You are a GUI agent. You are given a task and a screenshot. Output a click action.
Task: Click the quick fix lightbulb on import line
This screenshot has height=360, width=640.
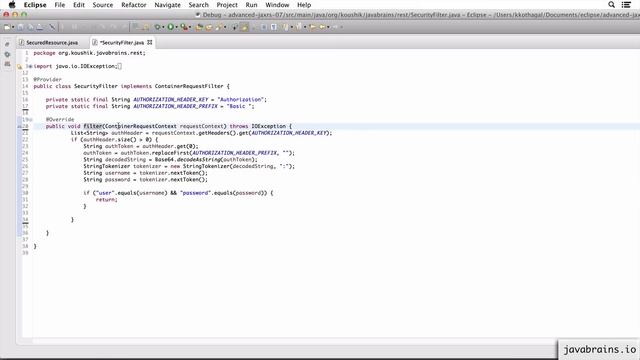19,67
